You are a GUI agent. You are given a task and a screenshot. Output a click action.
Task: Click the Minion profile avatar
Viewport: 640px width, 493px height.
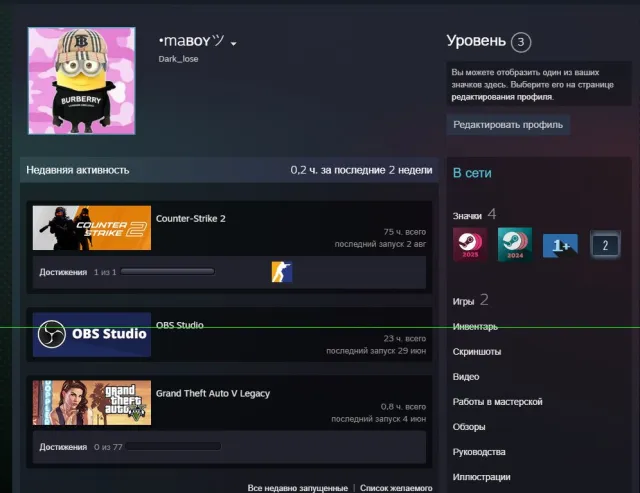(82, 81)
